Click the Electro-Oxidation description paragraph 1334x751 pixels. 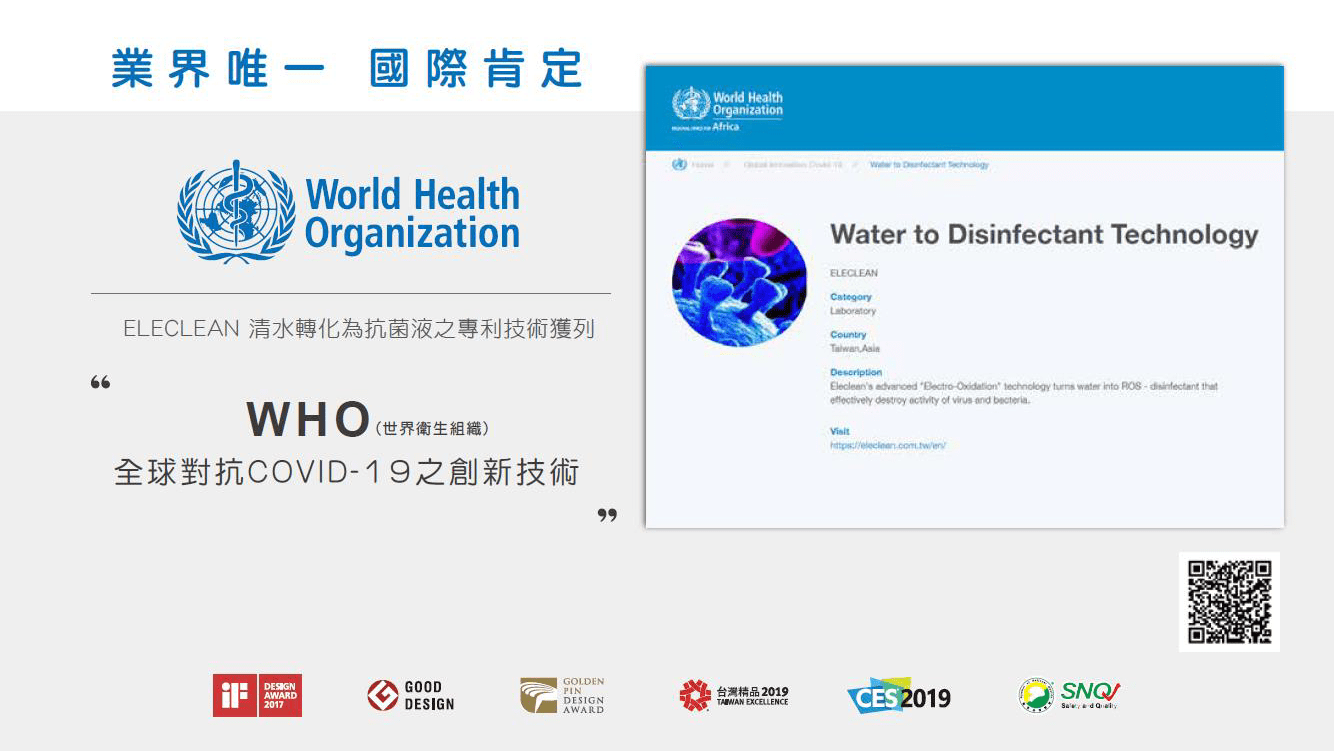click(1024, 393)
